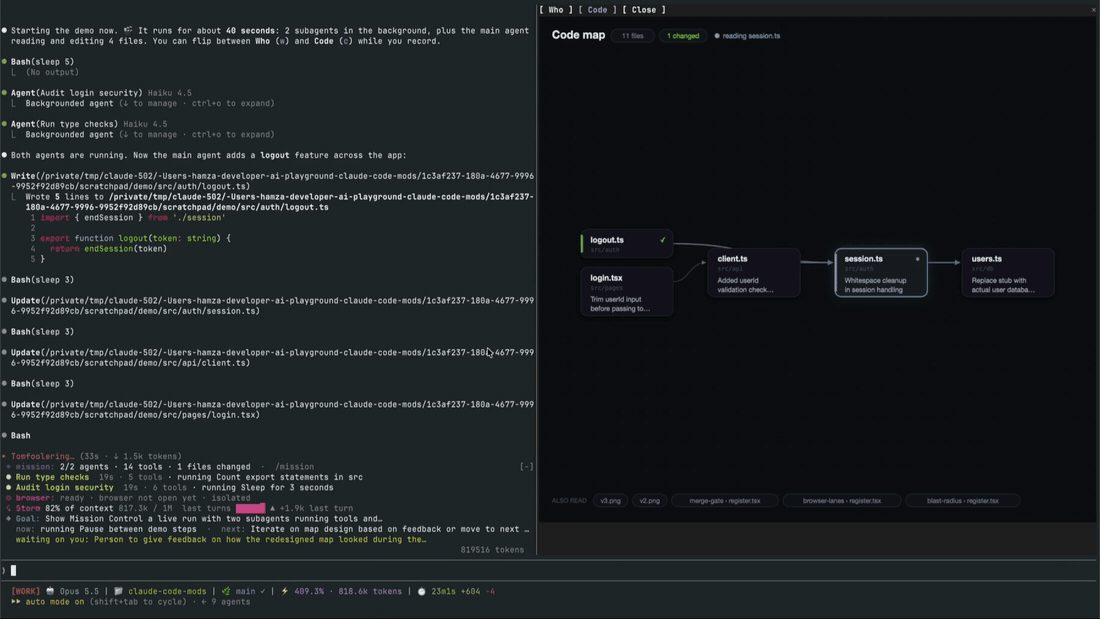1100x619 pixels.
Task: Click the 11 files pill
Action: (632, 36)
